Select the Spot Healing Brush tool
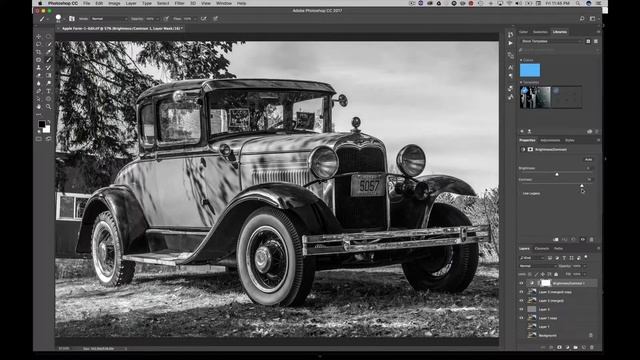Screen dimensions: 640x360 pos(39,60)
